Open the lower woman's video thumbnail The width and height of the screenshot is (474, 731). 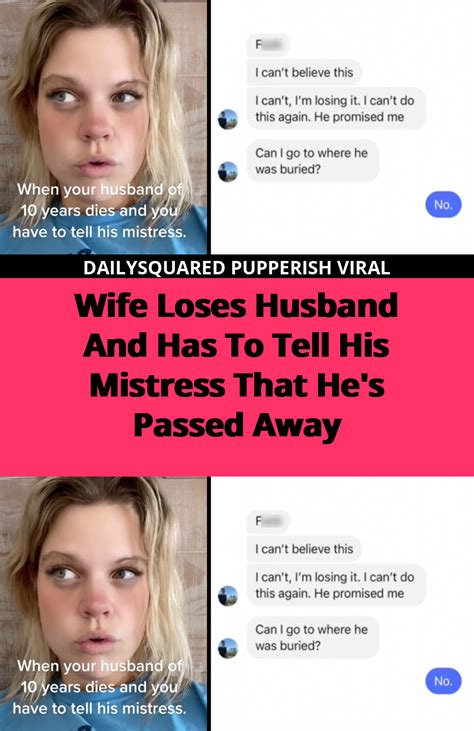tap(103, 603)
